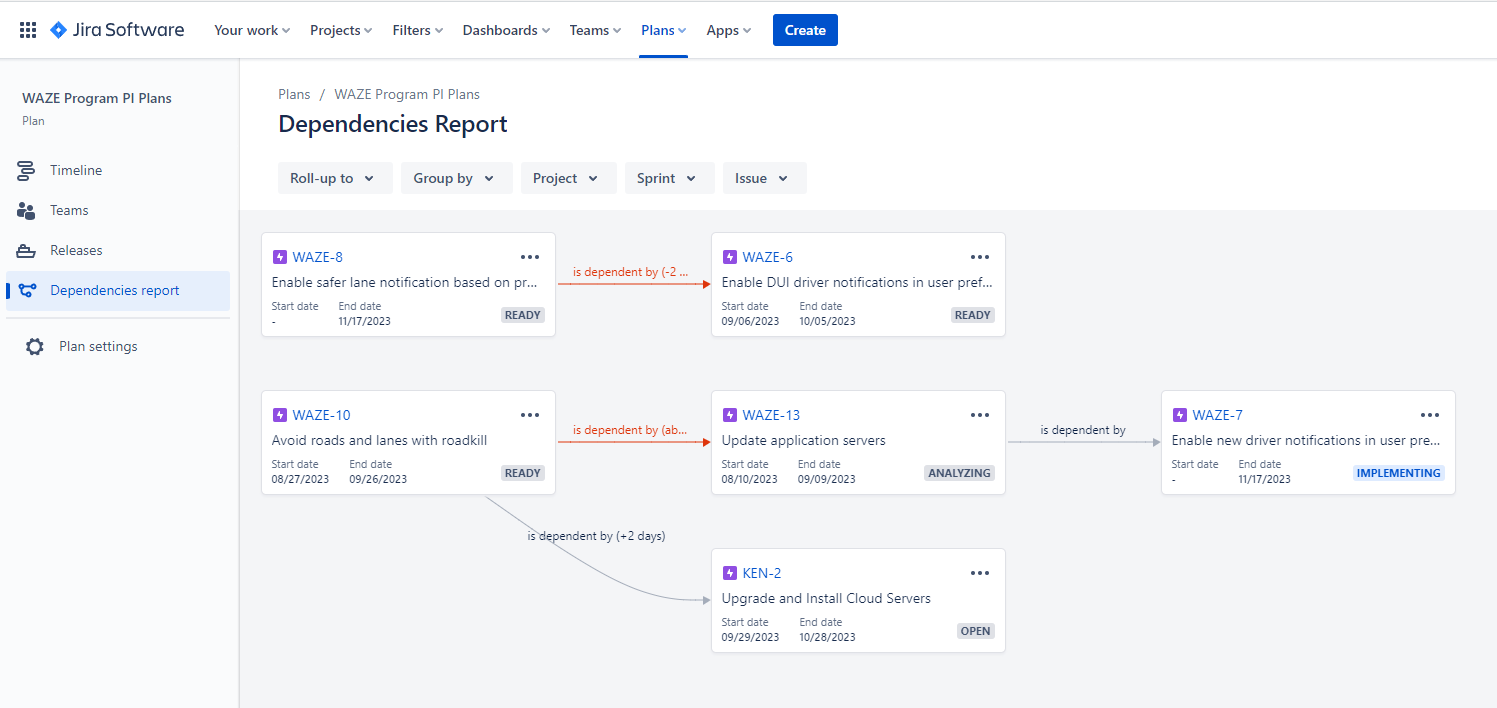Click 'is dependent by' label before WAZE-7
Image resolution: width=1497 pixels, height=708 pixels.
tap(1083, 430)
